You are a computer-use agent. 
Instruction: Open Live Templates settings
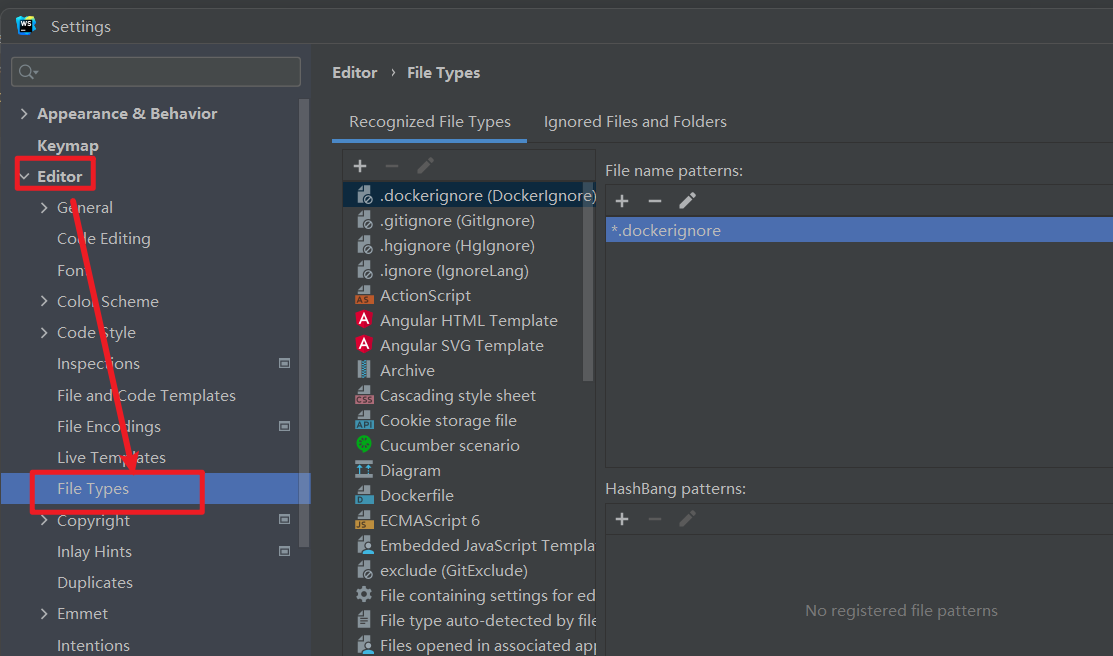point(111,458)
